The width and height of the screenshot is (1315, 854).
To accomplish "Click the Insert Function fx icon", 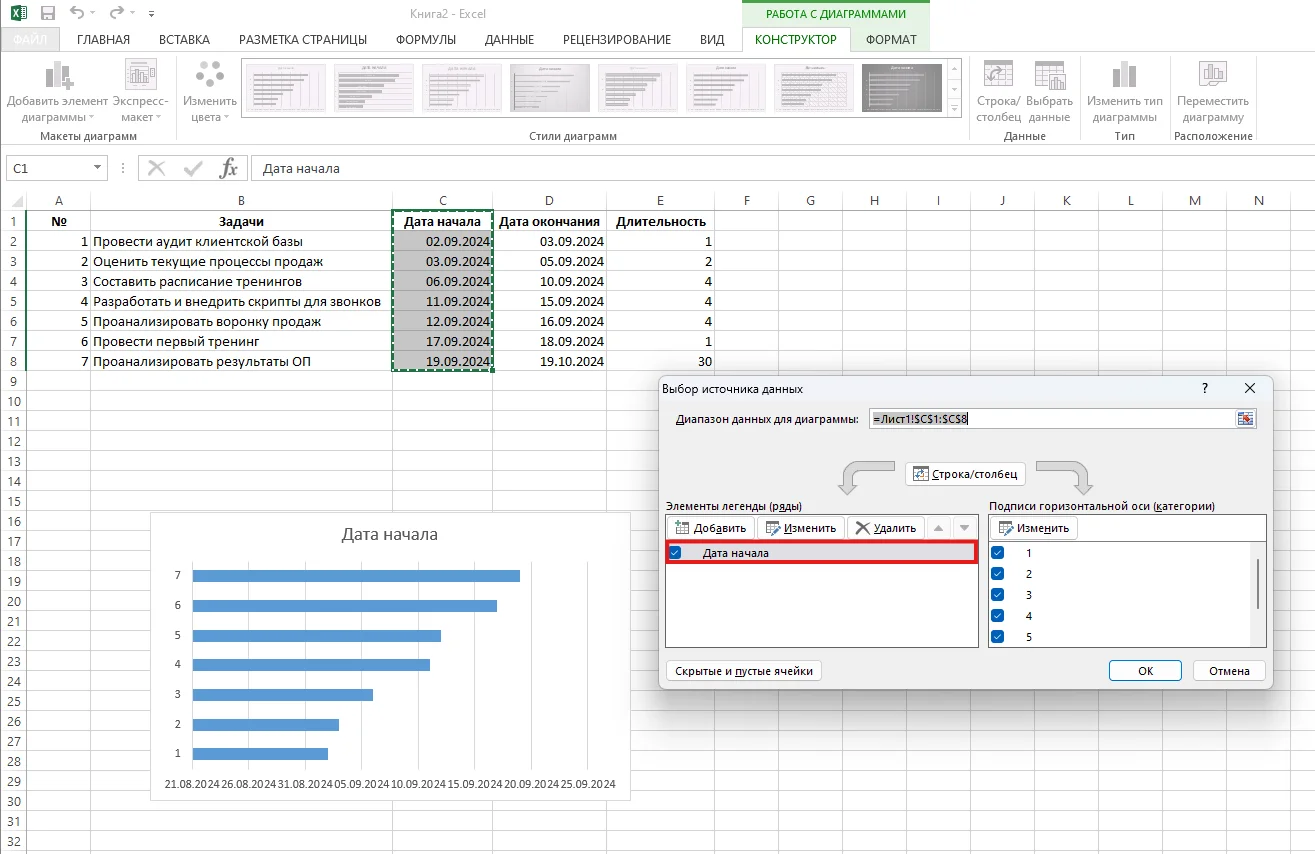I will 229,168.
